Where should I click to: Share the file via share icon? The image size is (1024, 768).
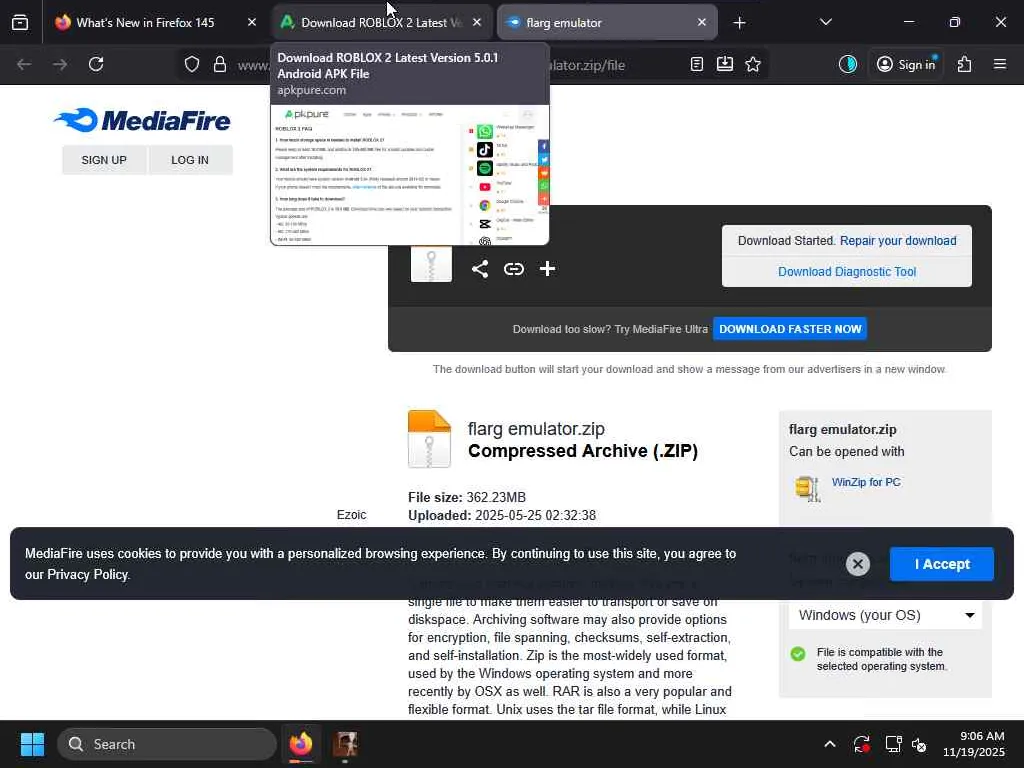[480, 269]
